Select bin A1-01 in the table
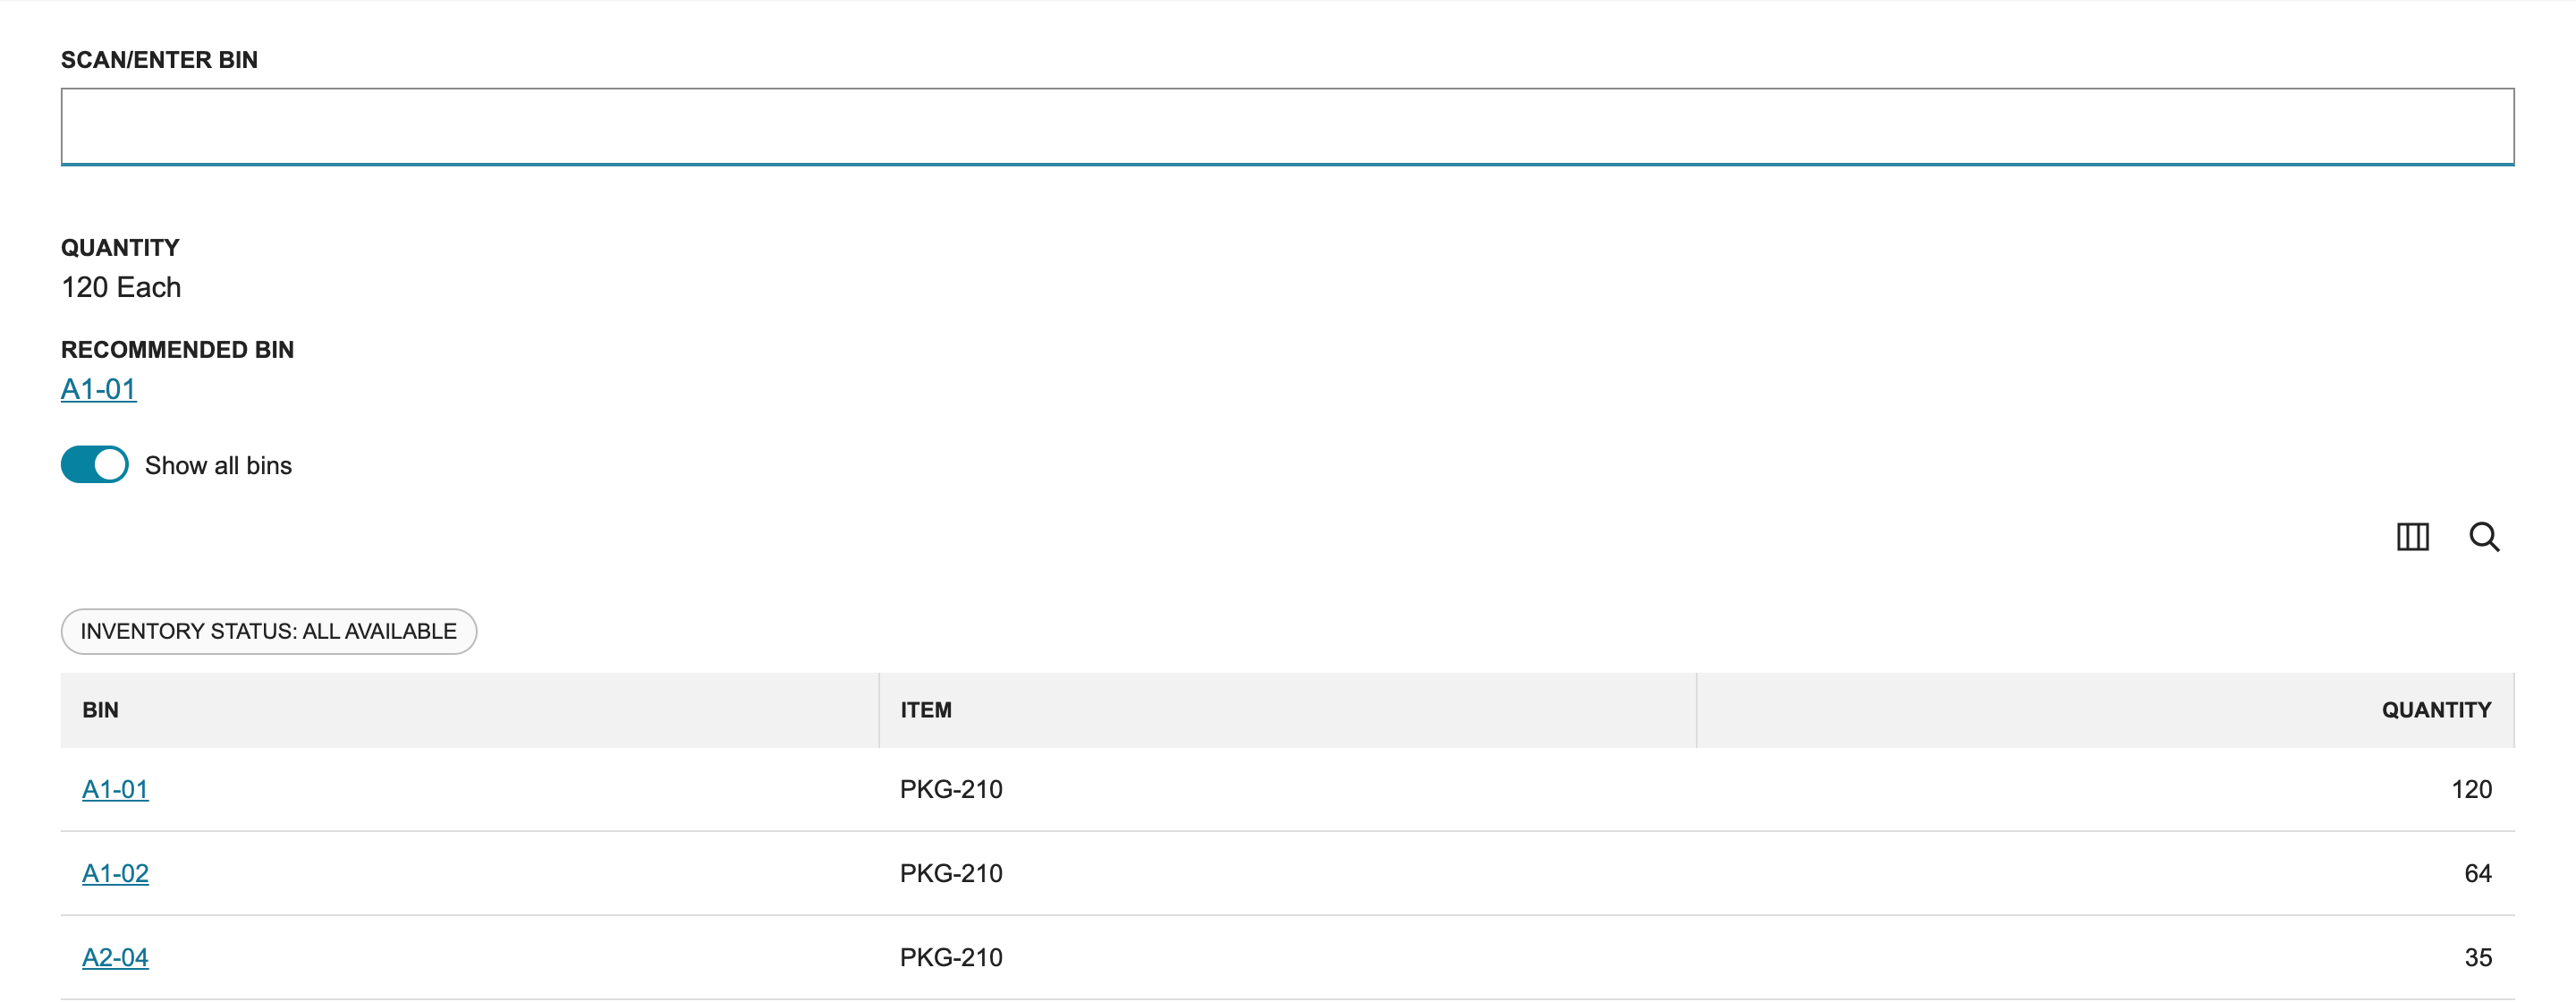2576x1002 pixels. click(x=115, y=790)
